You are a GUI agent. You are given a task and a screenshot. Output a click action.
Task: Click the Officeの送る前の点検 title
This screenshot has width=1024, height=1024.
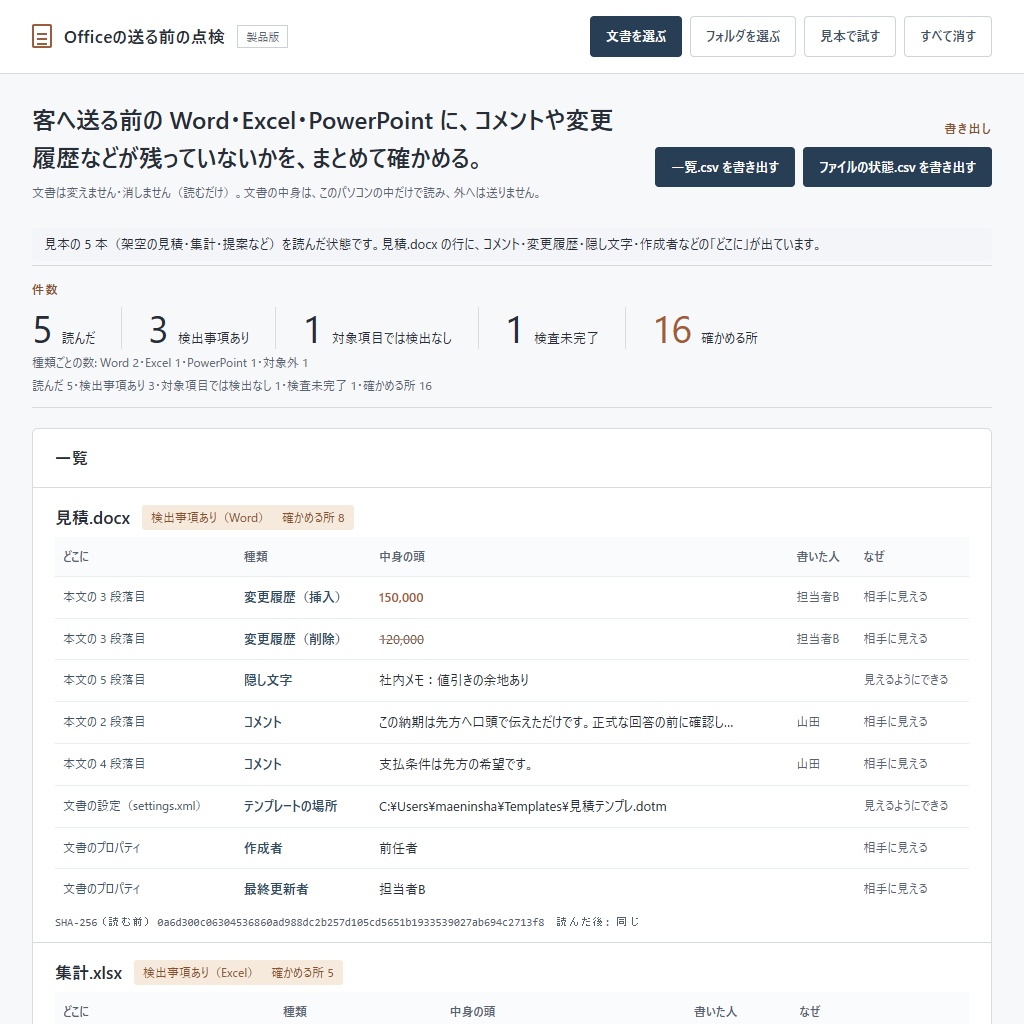(144, 37)
